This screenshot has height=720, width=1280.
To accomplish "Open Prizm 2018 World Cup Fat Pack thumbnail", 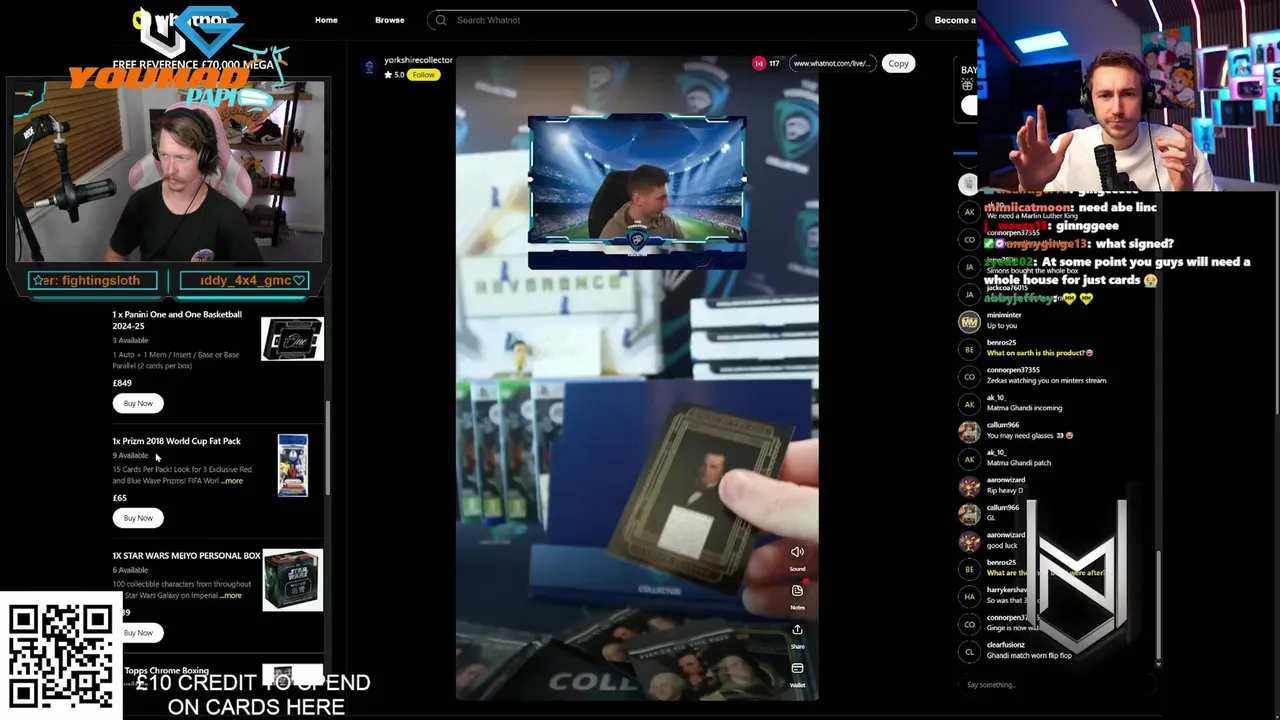I will pyautogui.click(x=293, y=465).
